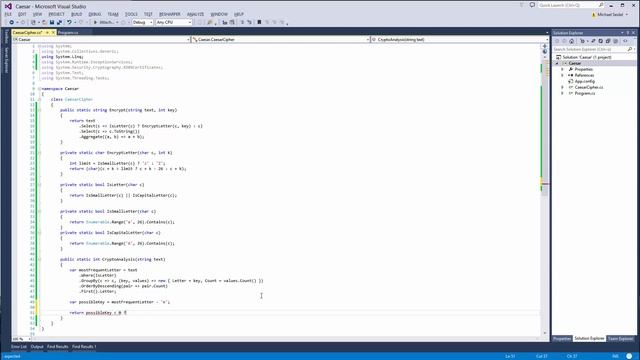The image size is (640, 360).
Task: Open the VIEW menu
Action: pyautogui.click(x=37, y=14)
